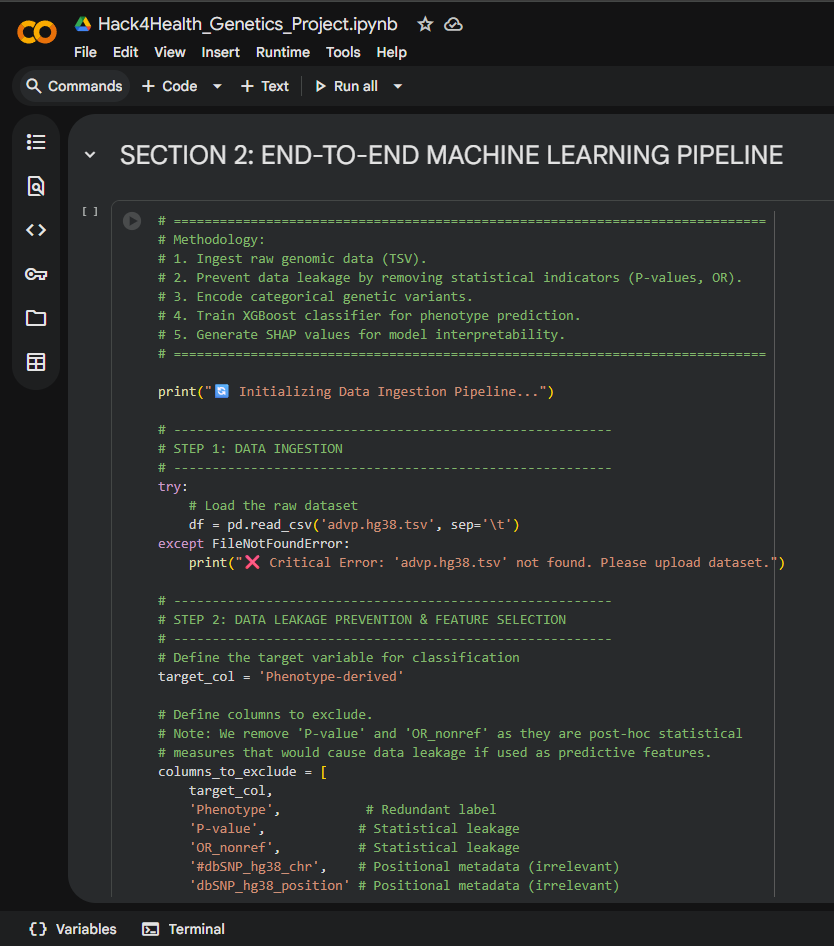Open the files folder panel
Viewport: 834px width, 946px height.
tap(36, 318)
